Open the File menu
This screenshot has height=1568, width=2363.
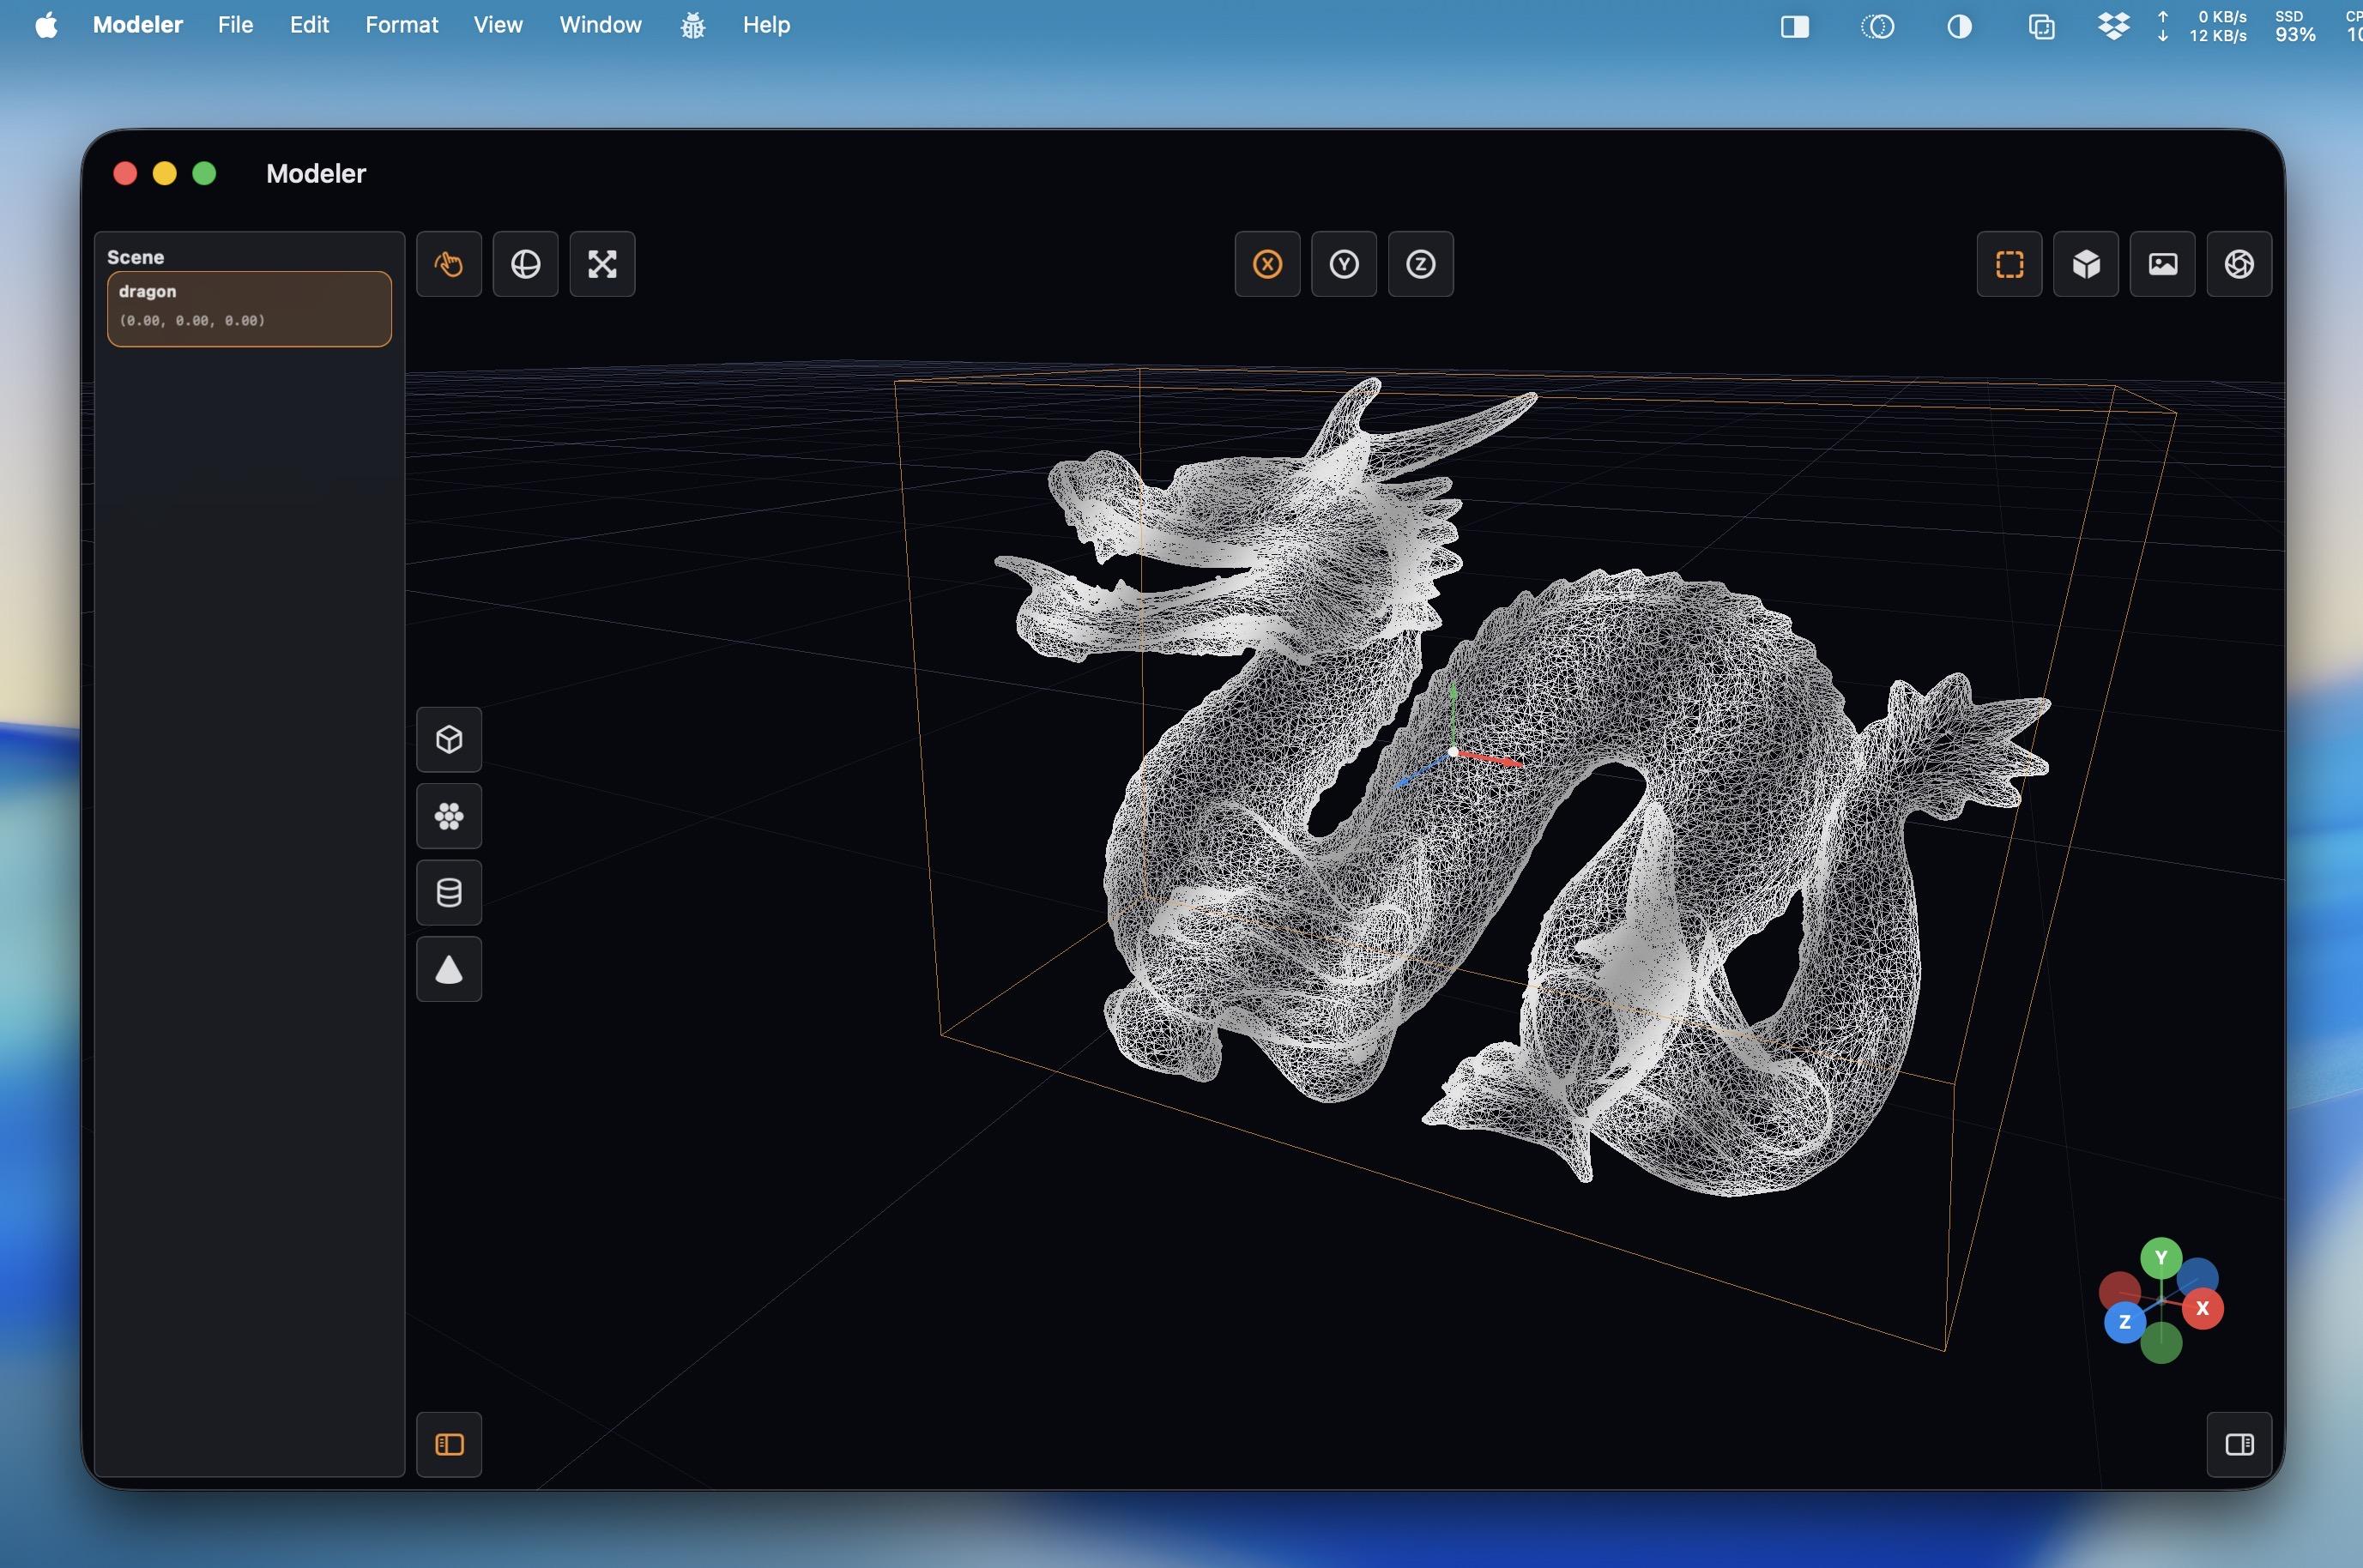[235, 25]
